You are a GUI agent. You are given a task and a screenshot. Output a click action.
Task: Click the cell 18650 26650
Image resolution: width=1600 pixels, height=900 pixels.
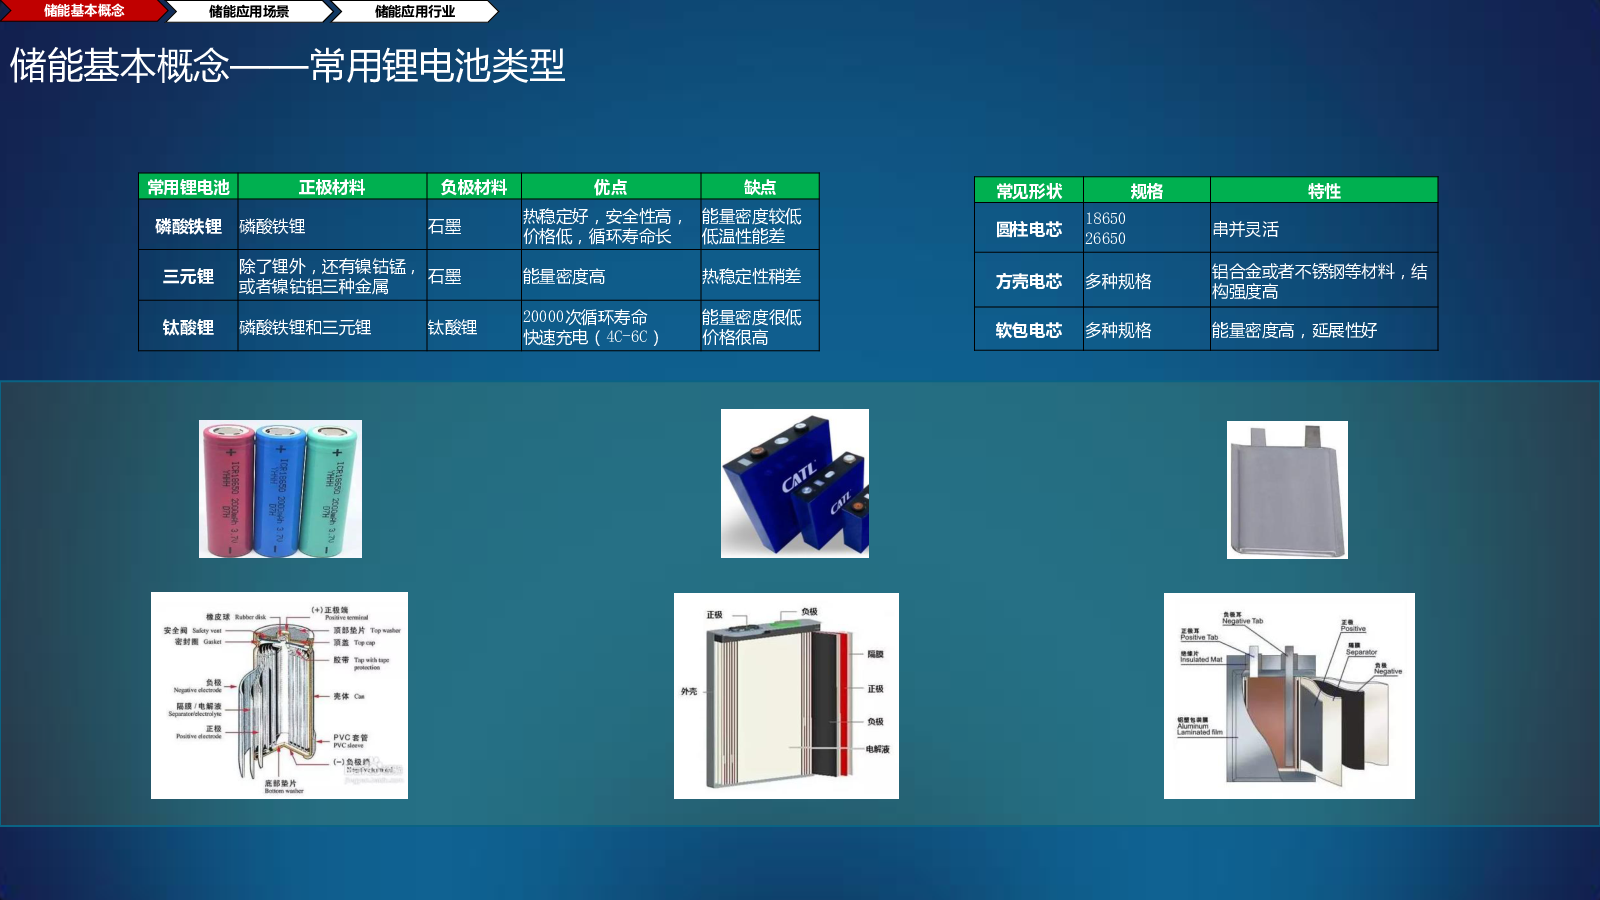[1147, 229]
